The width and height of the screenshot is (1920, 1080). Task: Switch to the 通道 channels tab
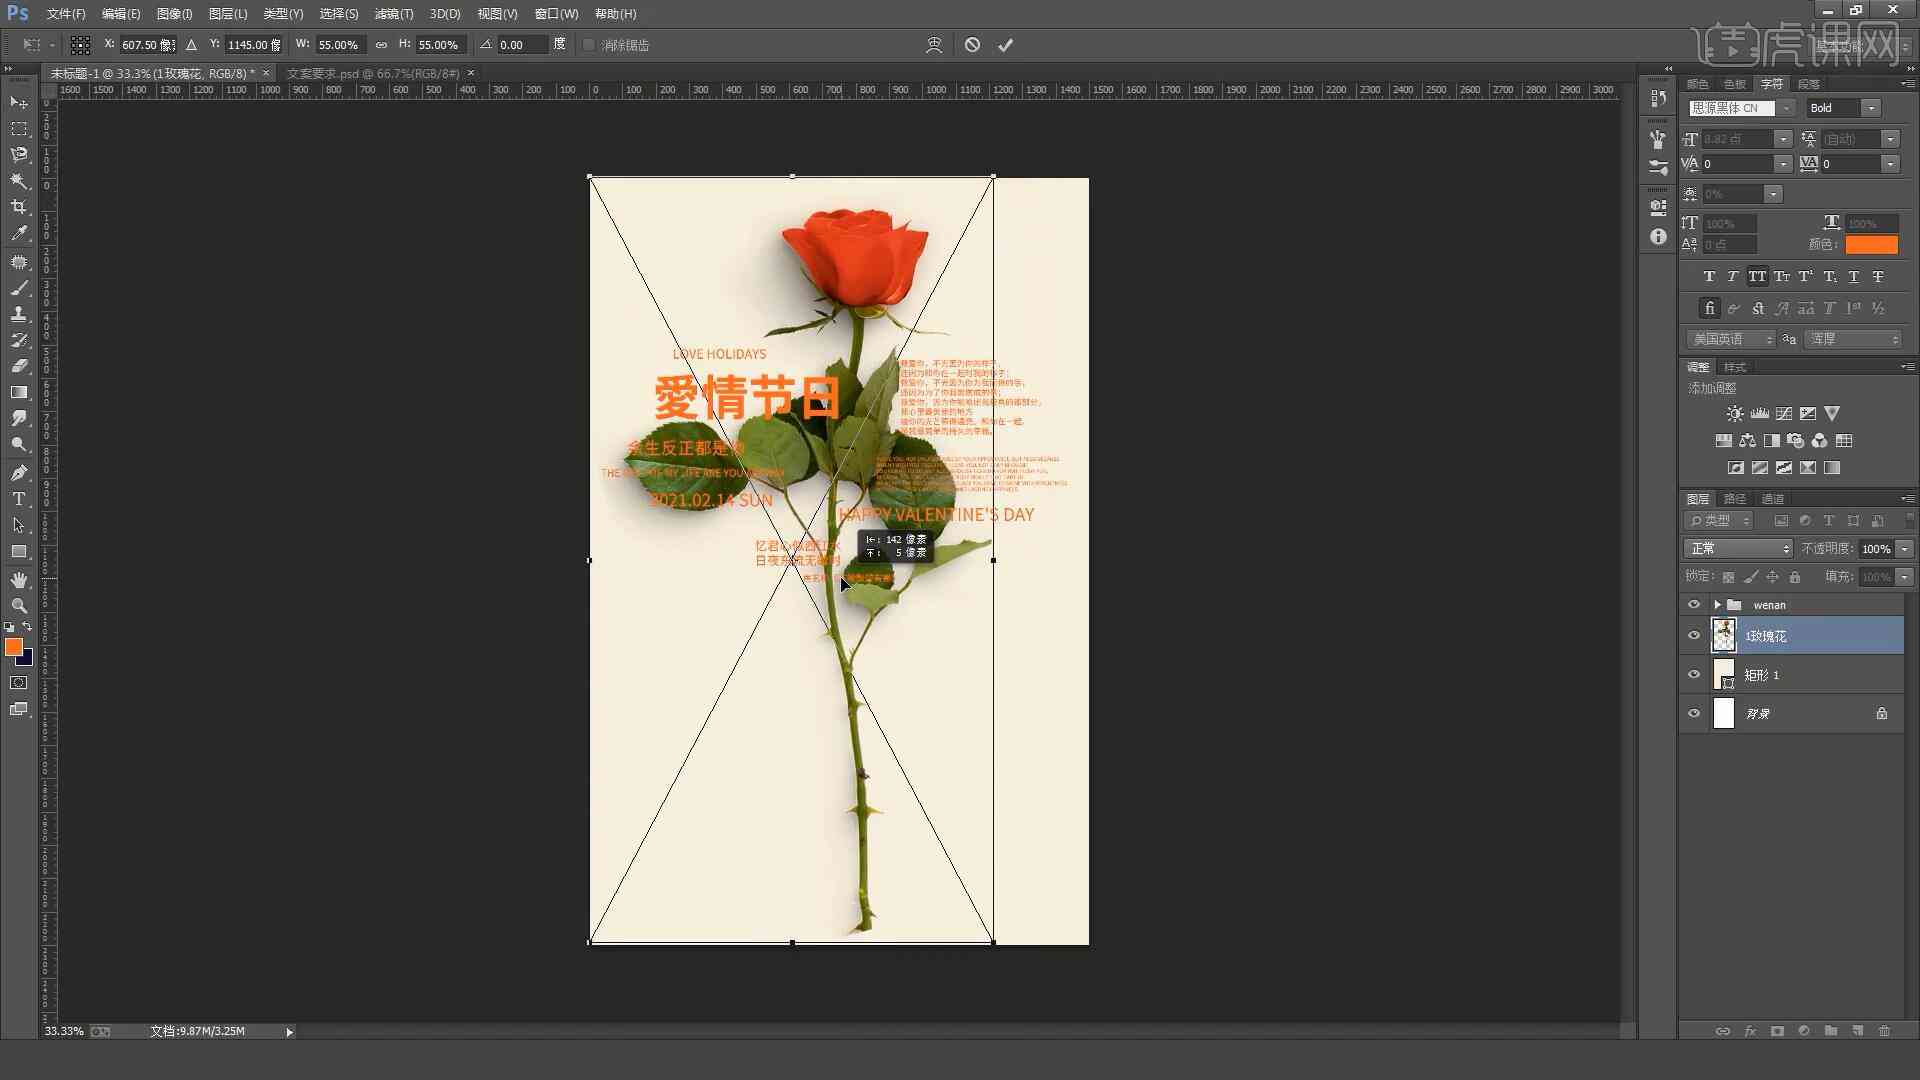1773,499
